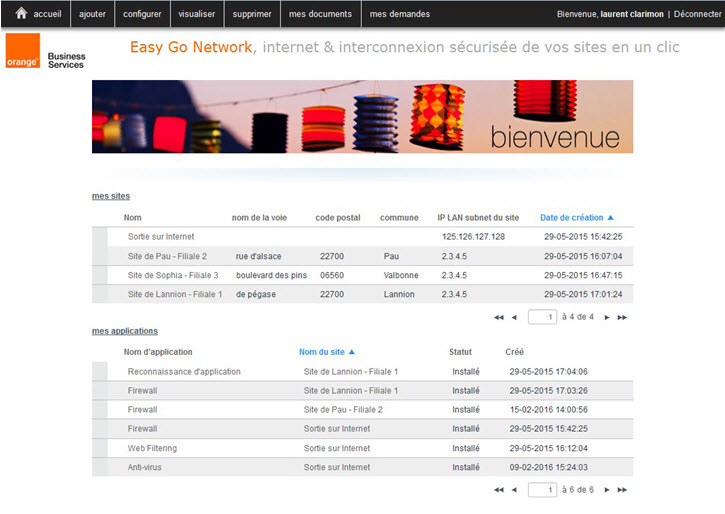Select Firewall created 29-05-2015 17:03:26
Screen dimensions: 725x514
362,391
